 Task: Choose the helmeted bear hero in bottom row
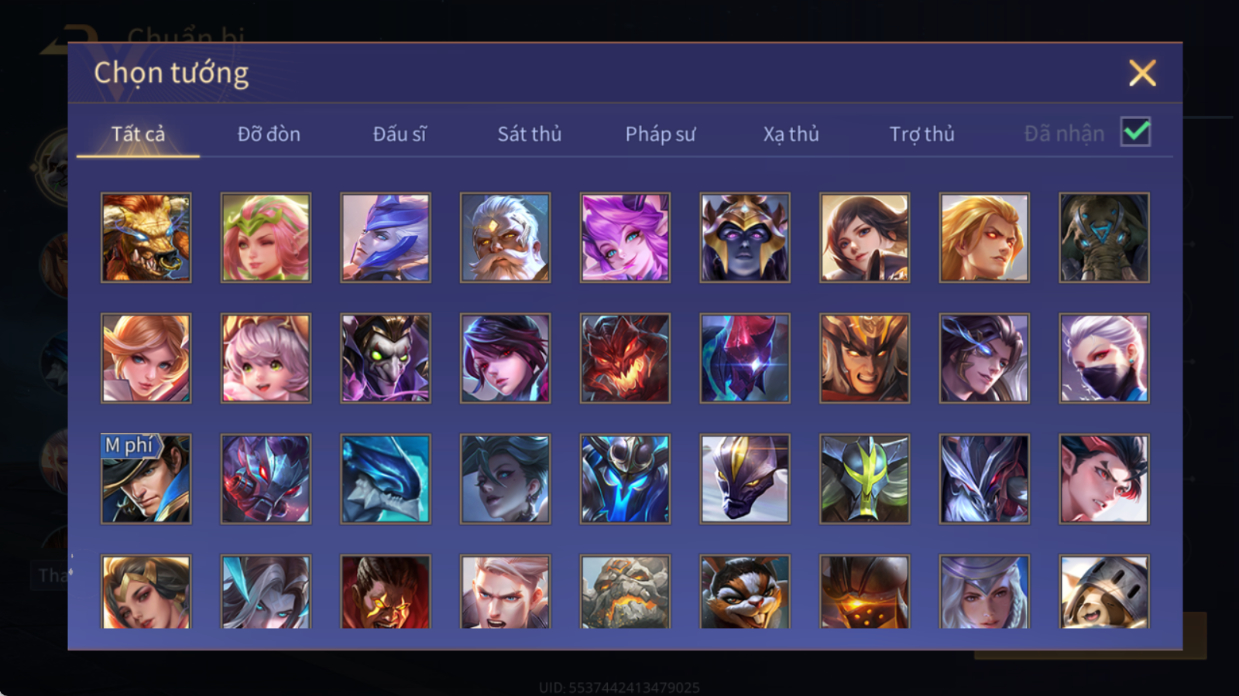click(x=1104, y=592)
